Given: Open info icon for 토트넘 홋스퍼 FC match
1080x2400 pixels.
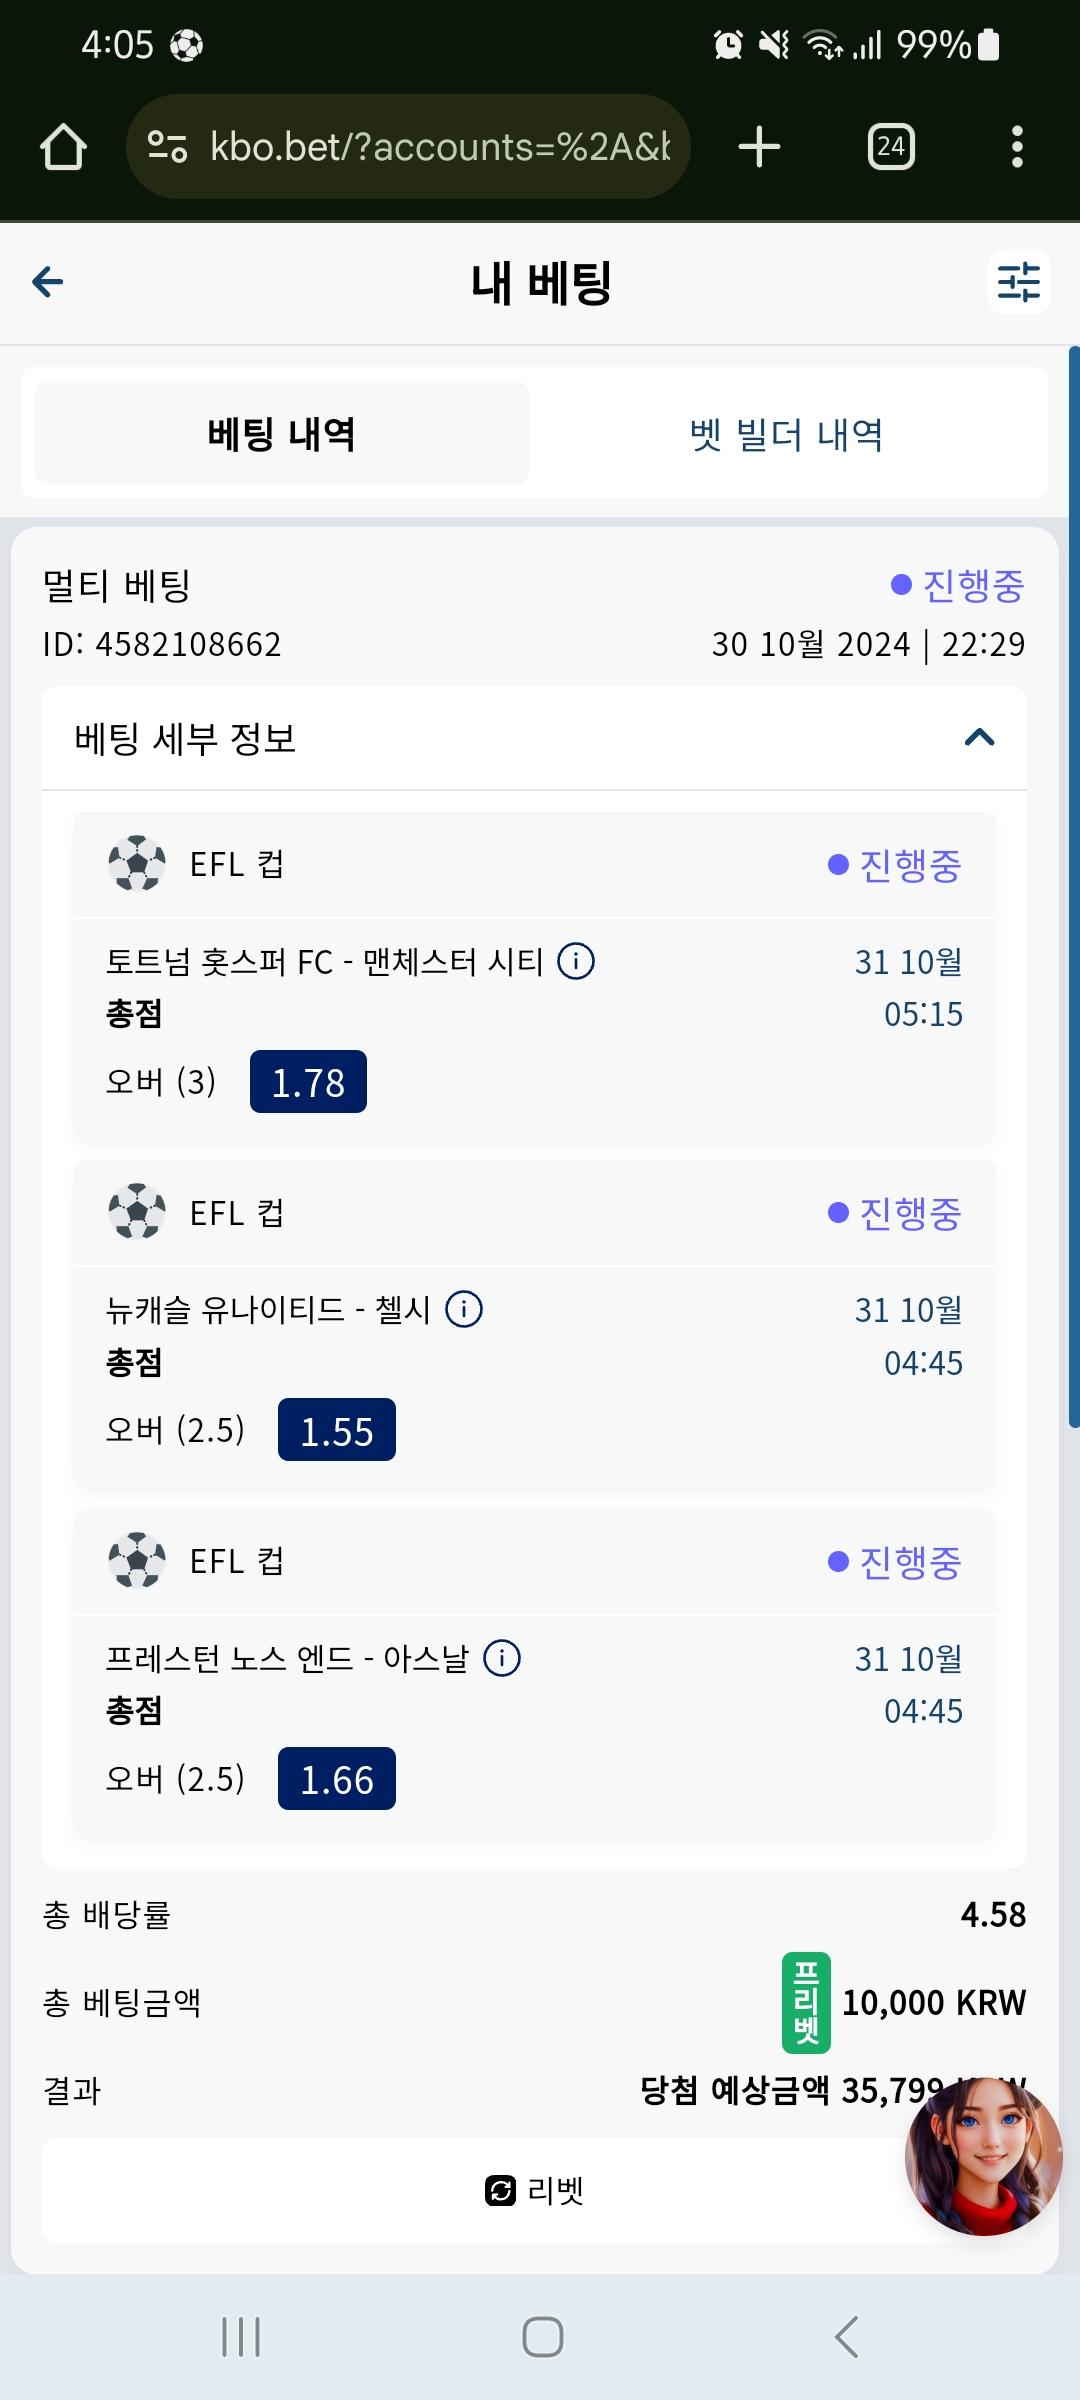Looking at the screenshot, I should click(576, 961).
